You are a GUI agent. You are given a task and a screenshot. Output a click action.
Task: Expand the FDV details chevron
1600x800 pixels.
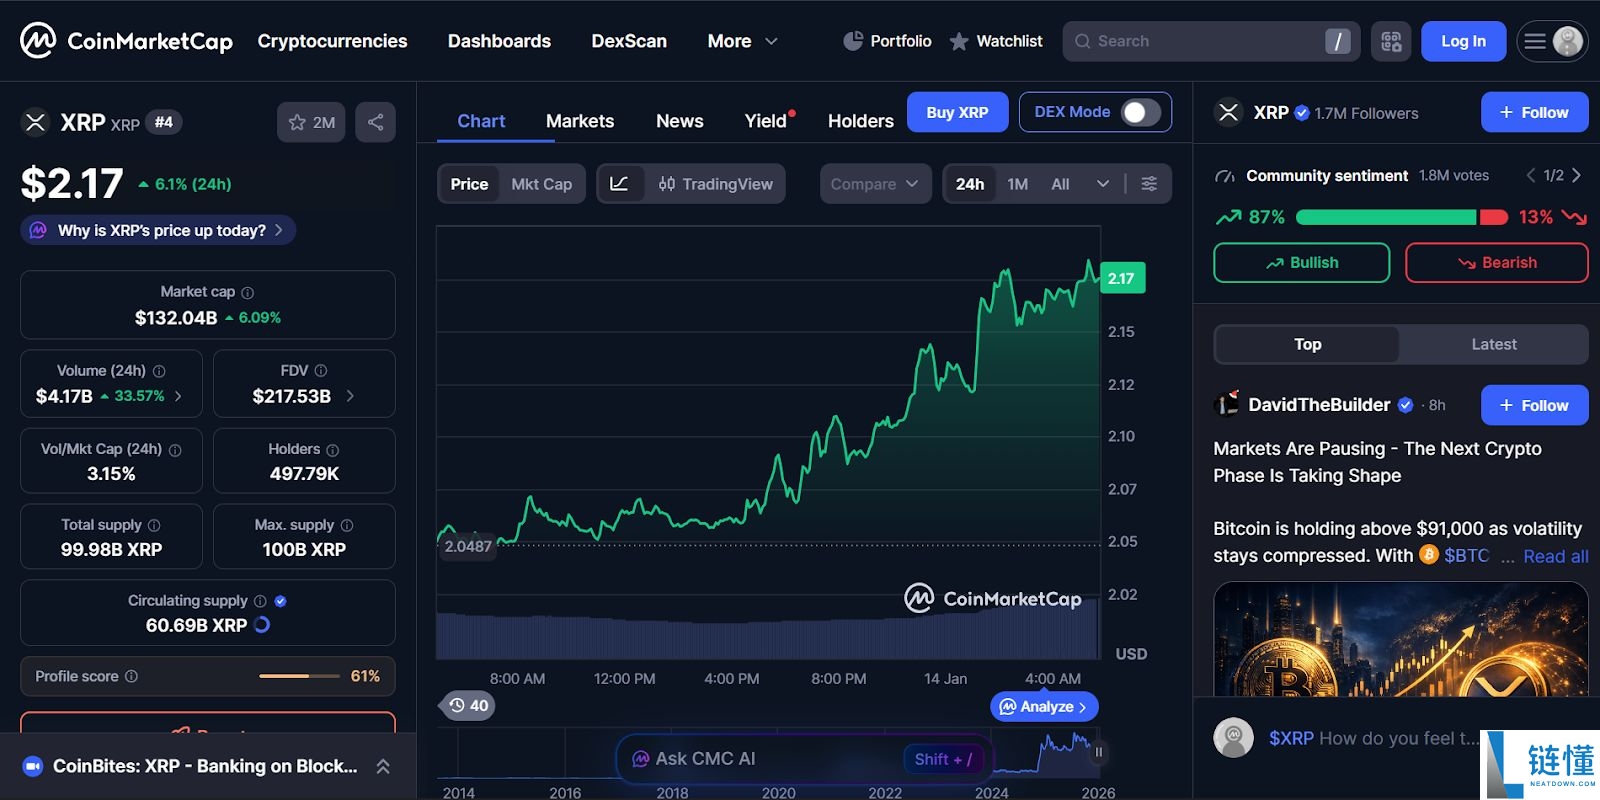(350, 396)
